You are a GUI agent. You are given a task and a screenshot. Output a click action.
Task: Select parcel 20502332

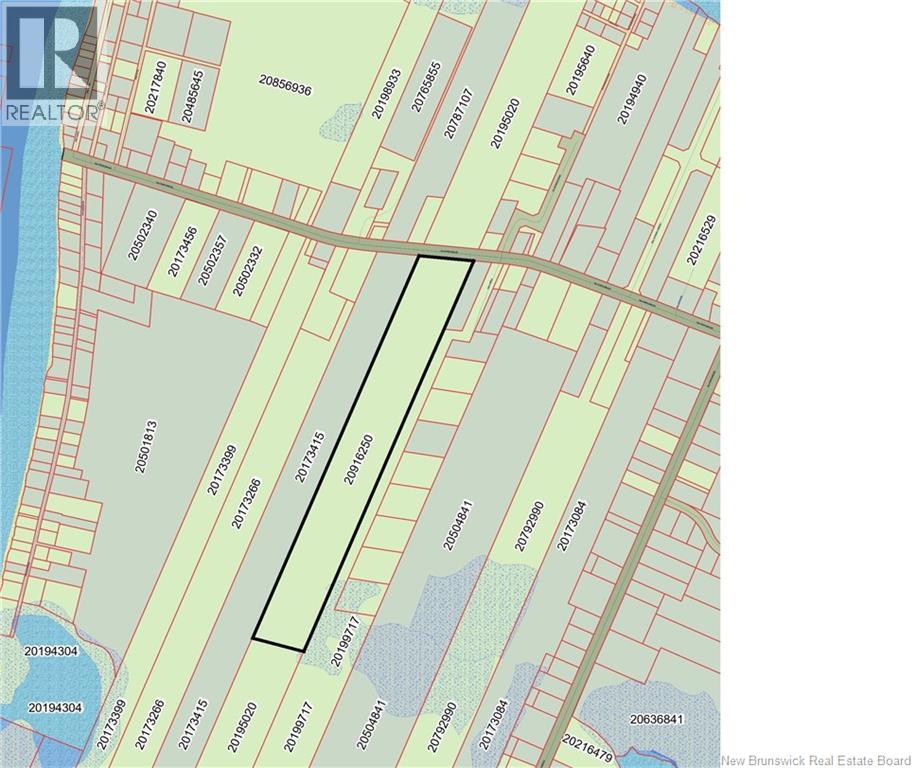tap(246, 269)
